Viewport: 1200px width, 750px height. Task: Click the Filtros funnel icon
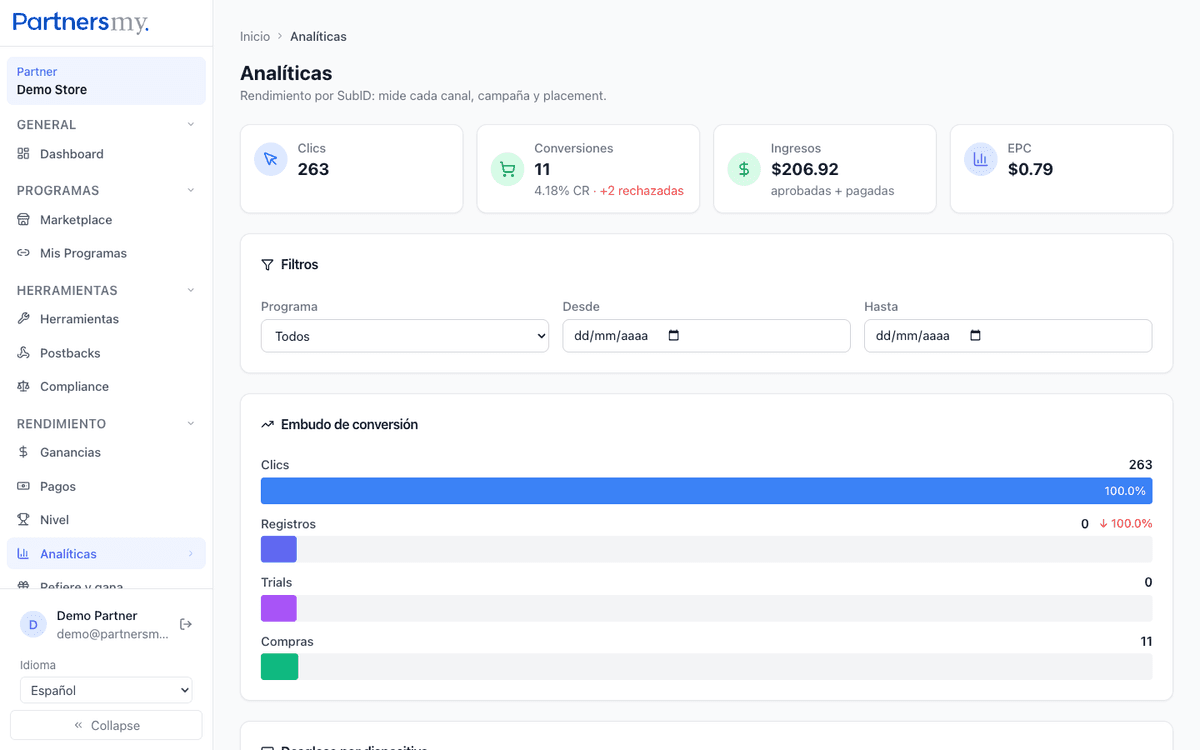tap(267, 265)
